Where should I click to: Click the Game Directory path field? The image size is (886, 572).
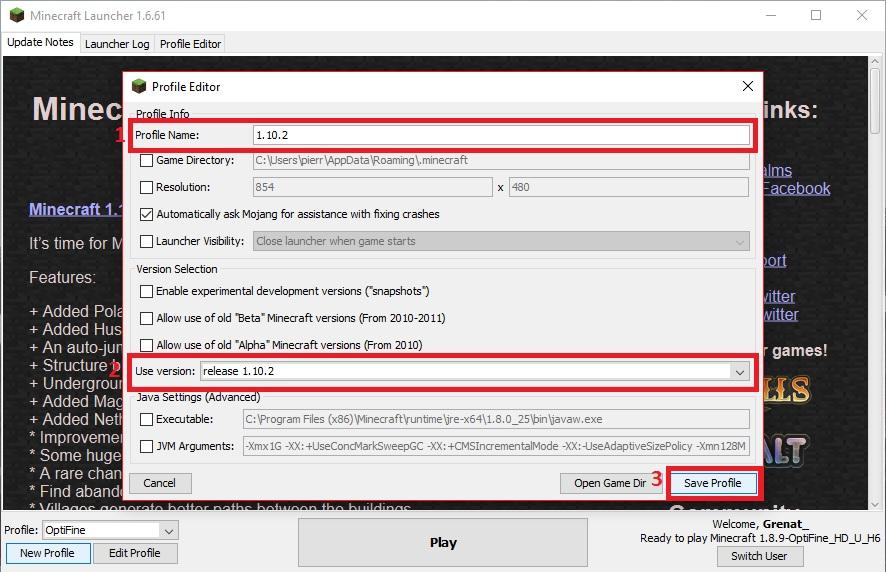[501, 161]
